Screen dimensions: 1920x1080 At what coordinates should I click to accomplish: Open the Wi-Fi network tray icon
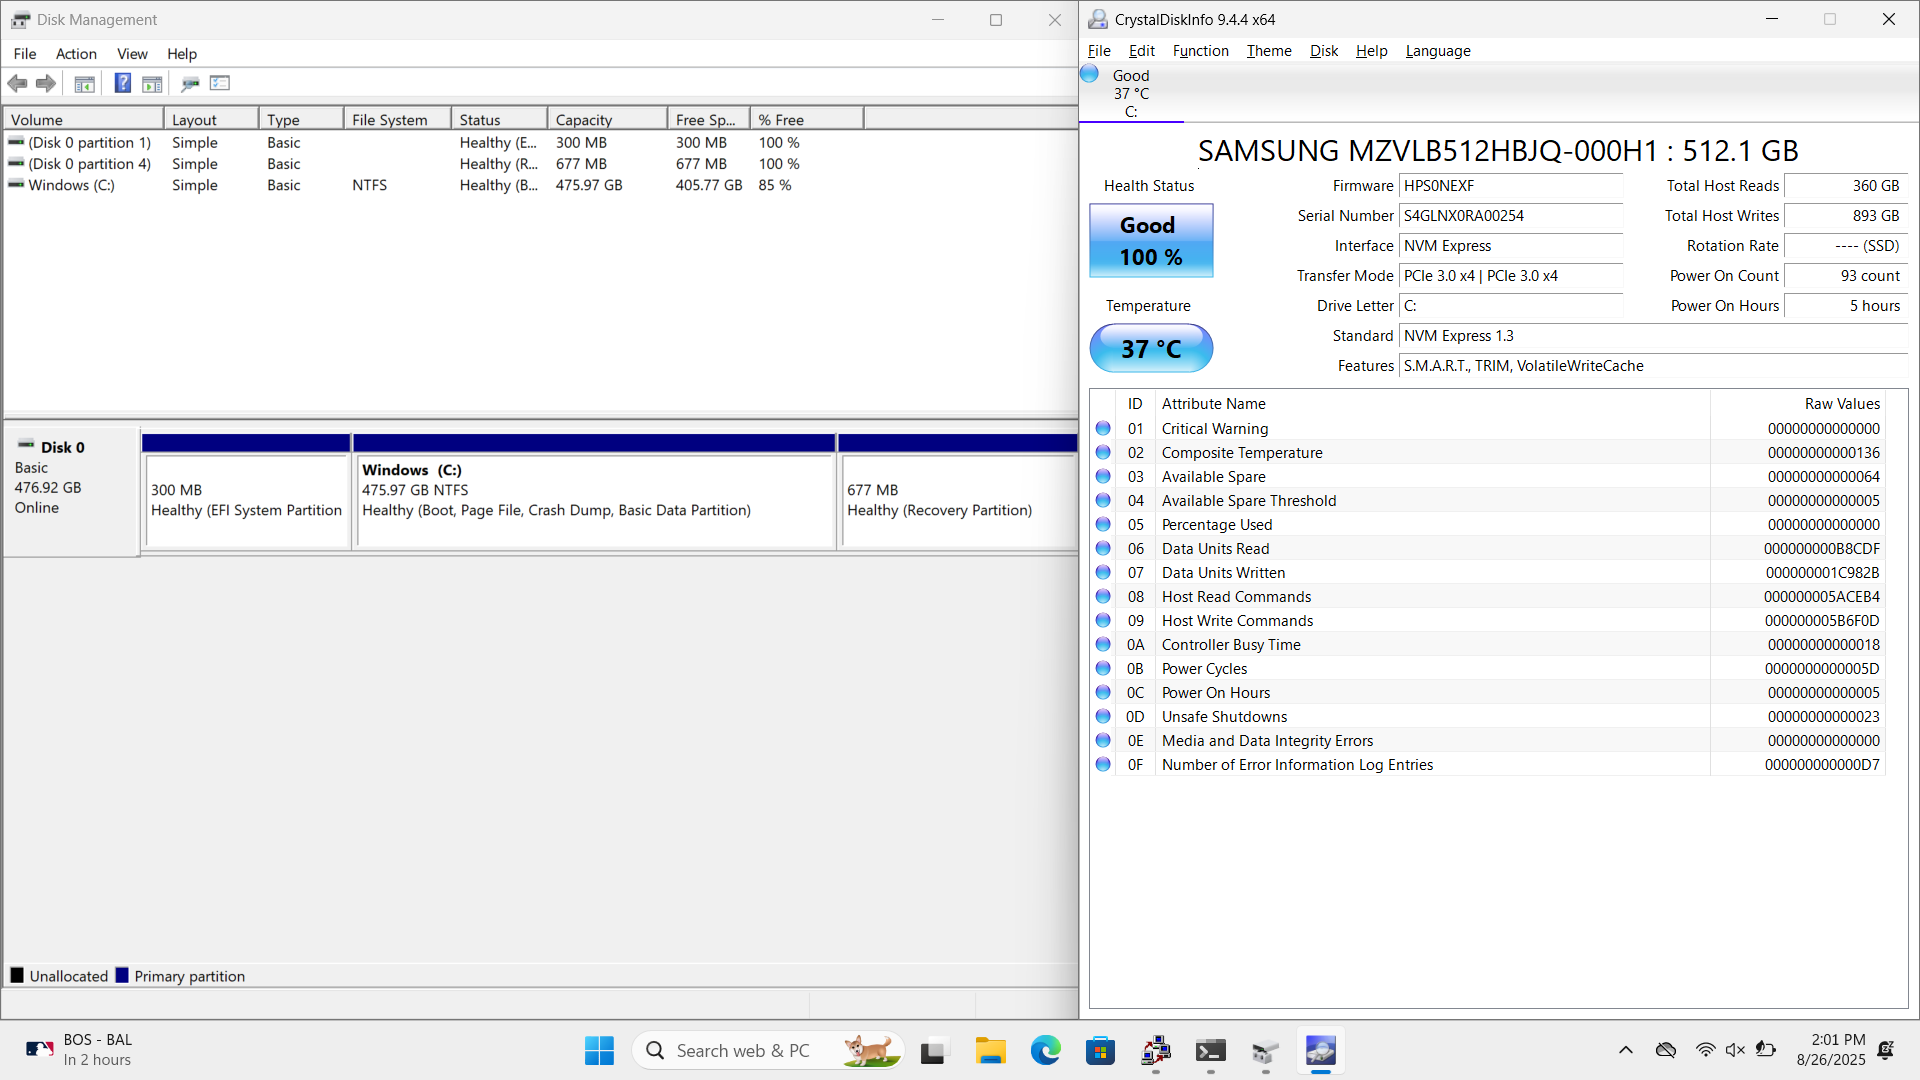tap(1705, 1050)
